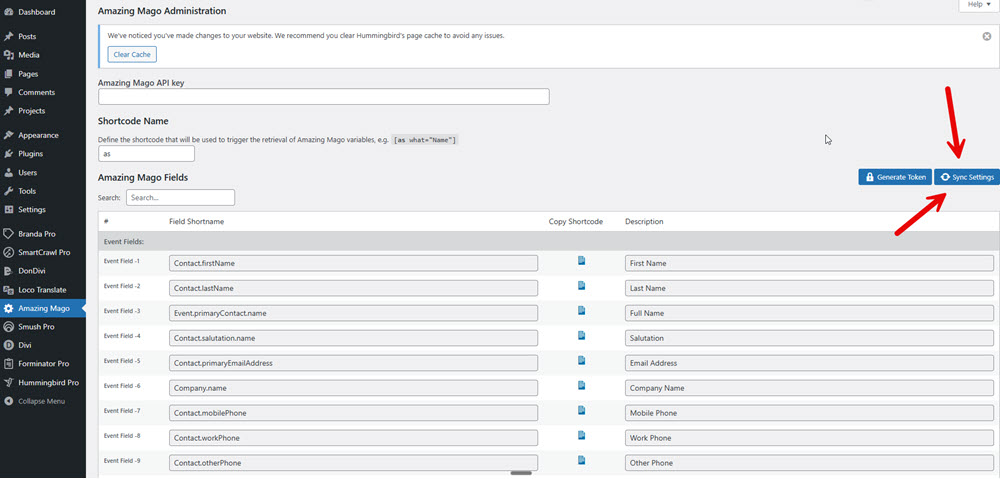Click the Contact.lastName shortname field
The height and width of the screenshot is (479, 1000).
click(x=353, y=288)
